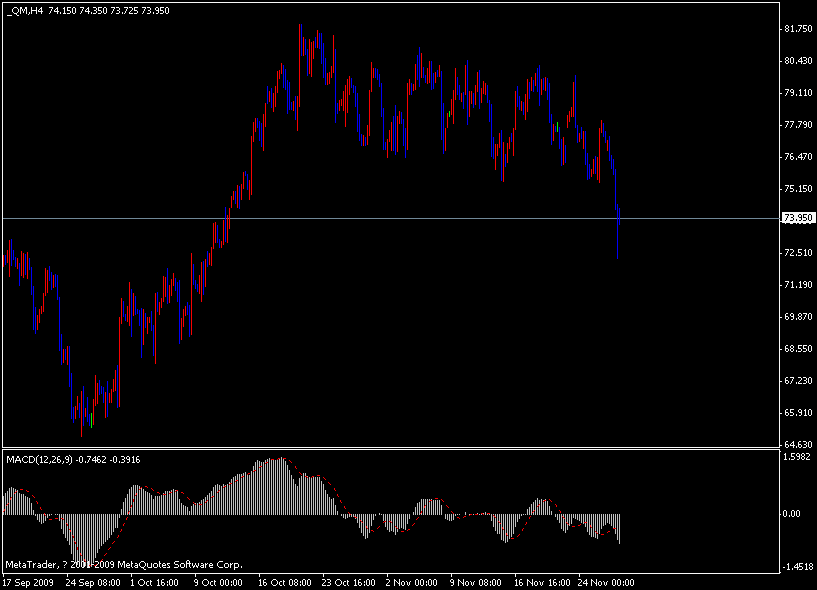817x590 pixels.
Task: Select the 16 Oct 08:00 time label
Action: [283, 581]
